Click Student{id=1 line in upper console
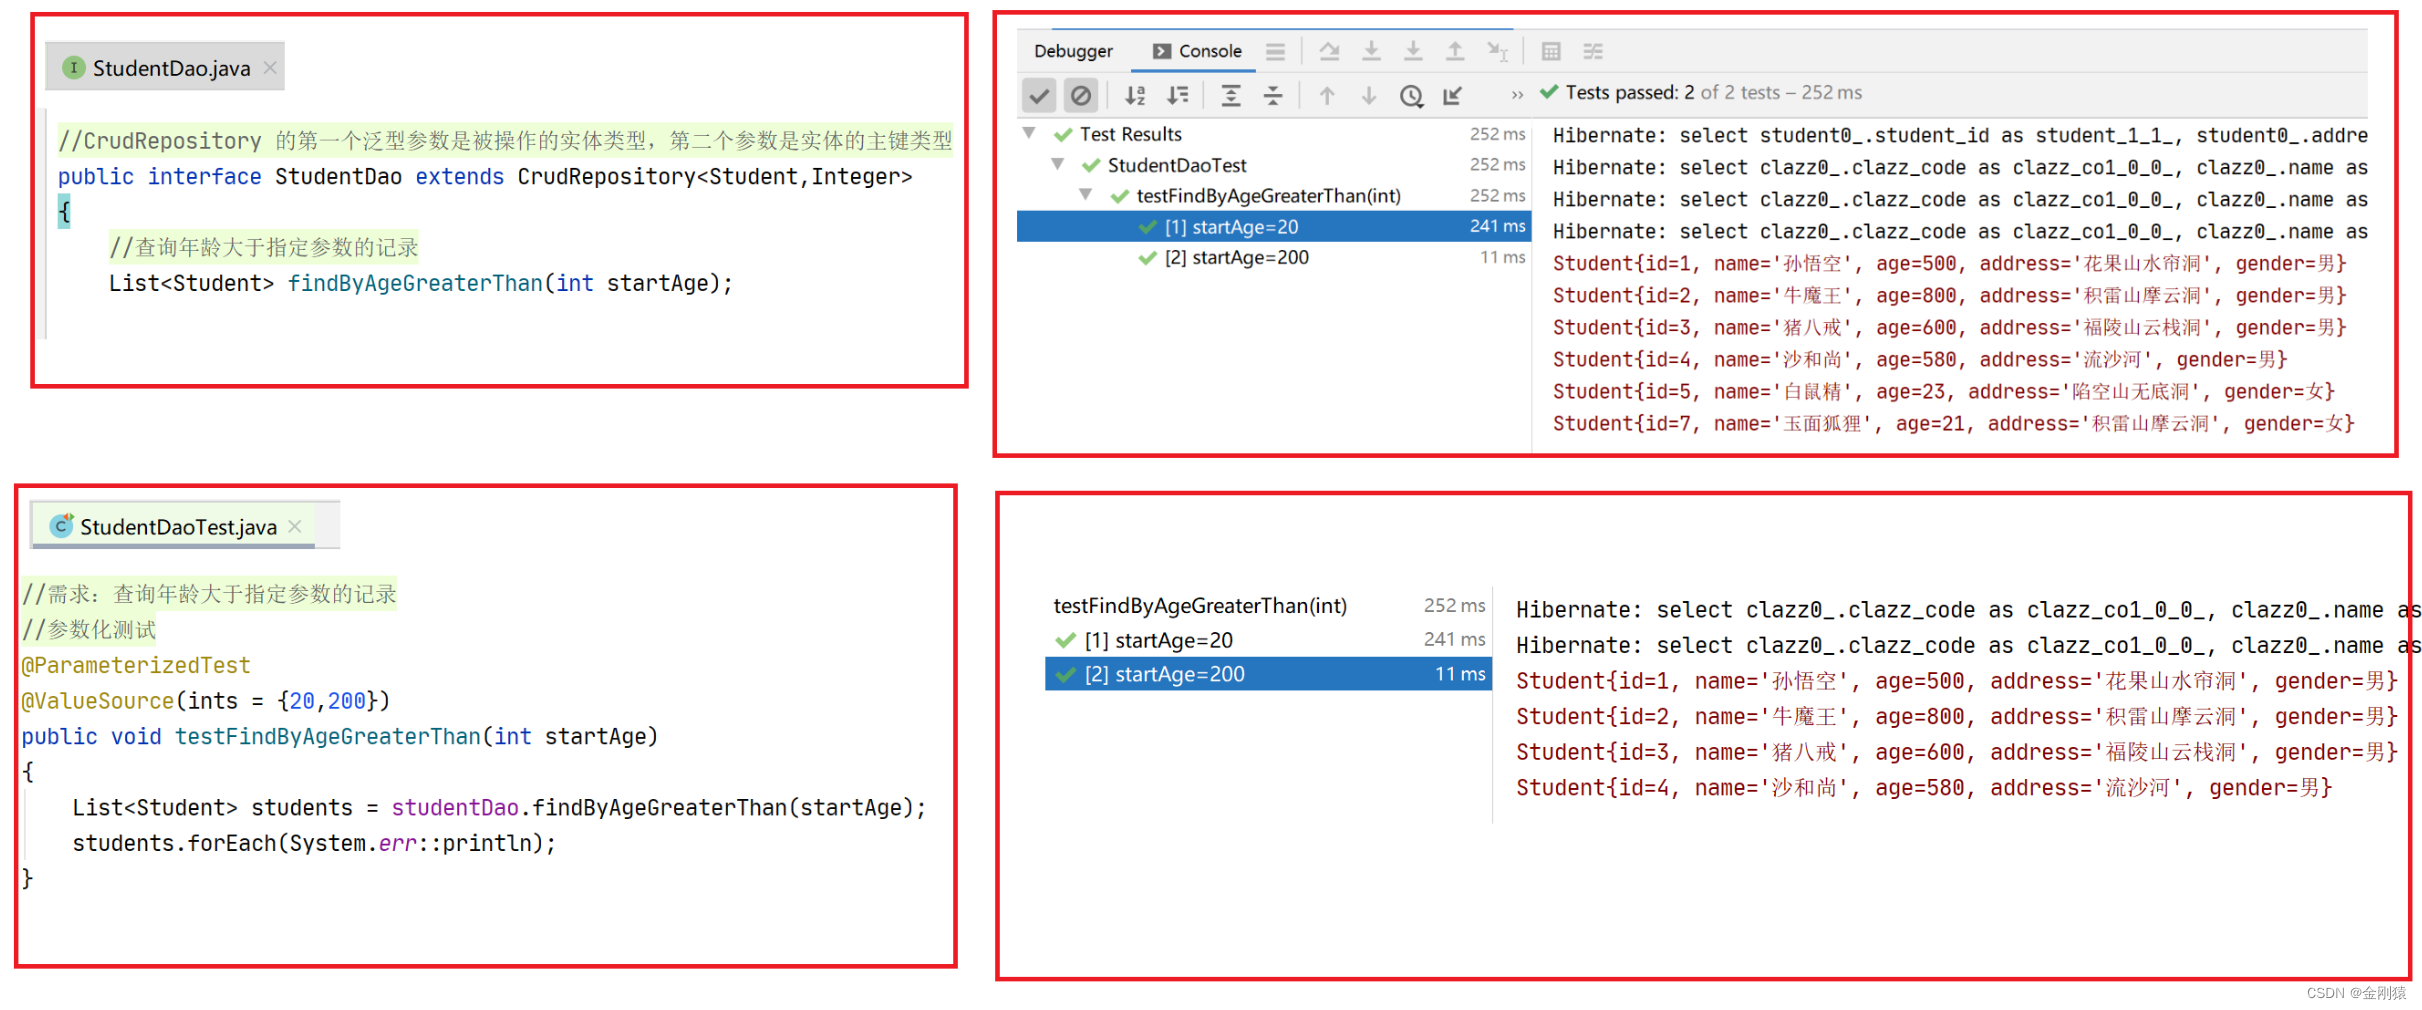Viewport: 2422px width, 1010px height. pos(1950,264)
